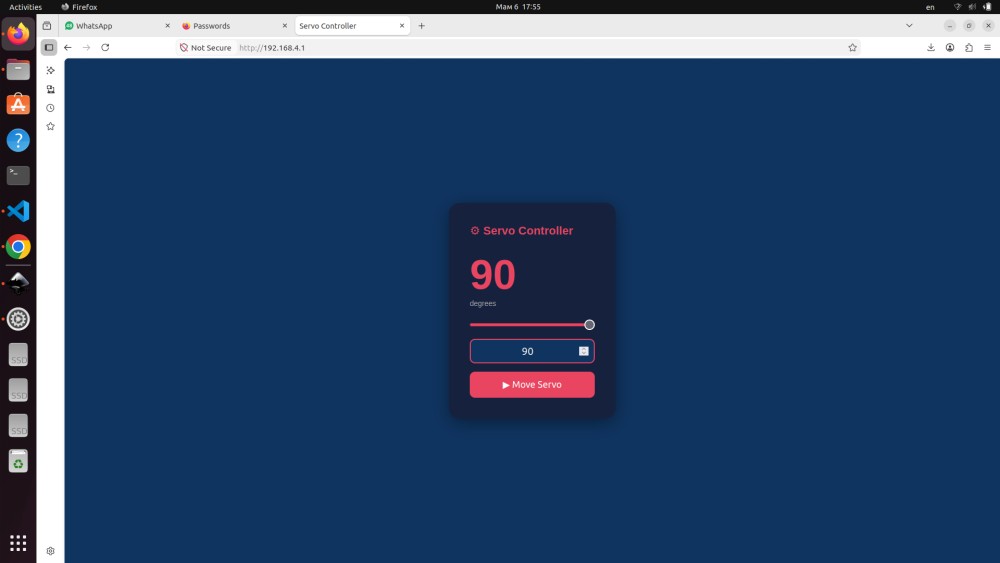The width and height of the screenshot is (1000, 563).
Task: Open Firefox application hamburger menu
Action: tap(987, 47)
